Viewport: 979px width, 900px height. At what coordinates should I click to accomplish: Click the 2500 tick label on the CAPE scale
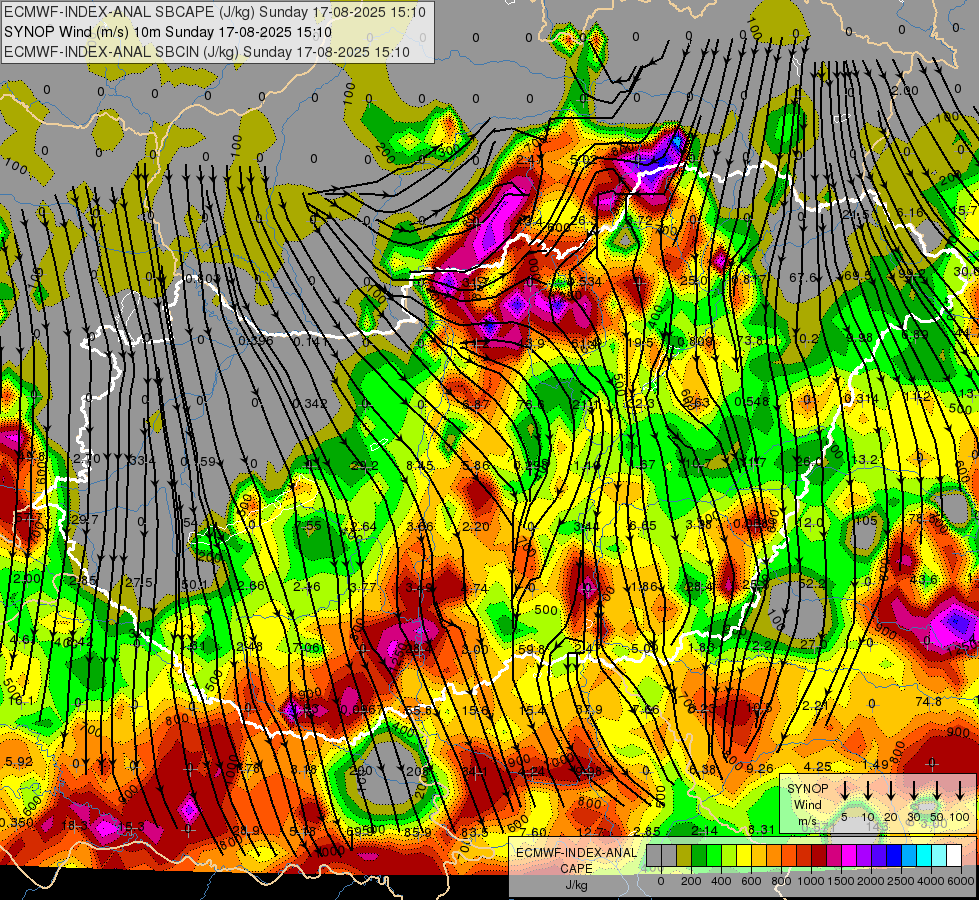[902, 881]
